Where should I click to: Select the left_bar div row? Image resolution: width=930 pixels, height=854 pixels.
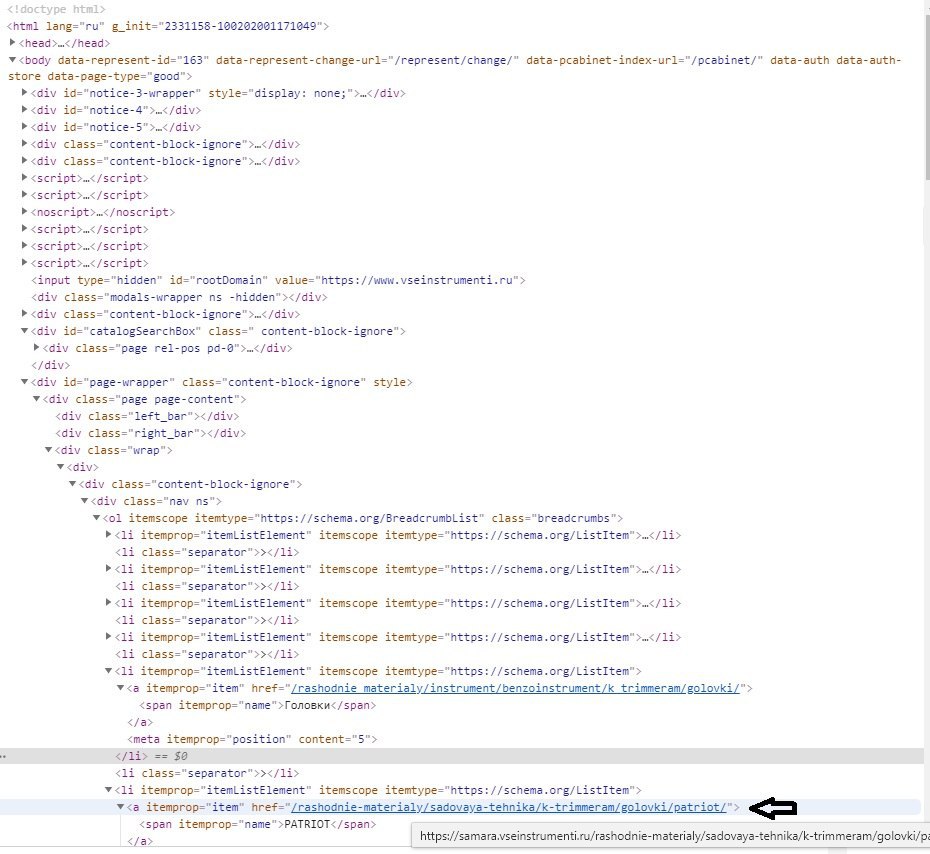[147, 416]
